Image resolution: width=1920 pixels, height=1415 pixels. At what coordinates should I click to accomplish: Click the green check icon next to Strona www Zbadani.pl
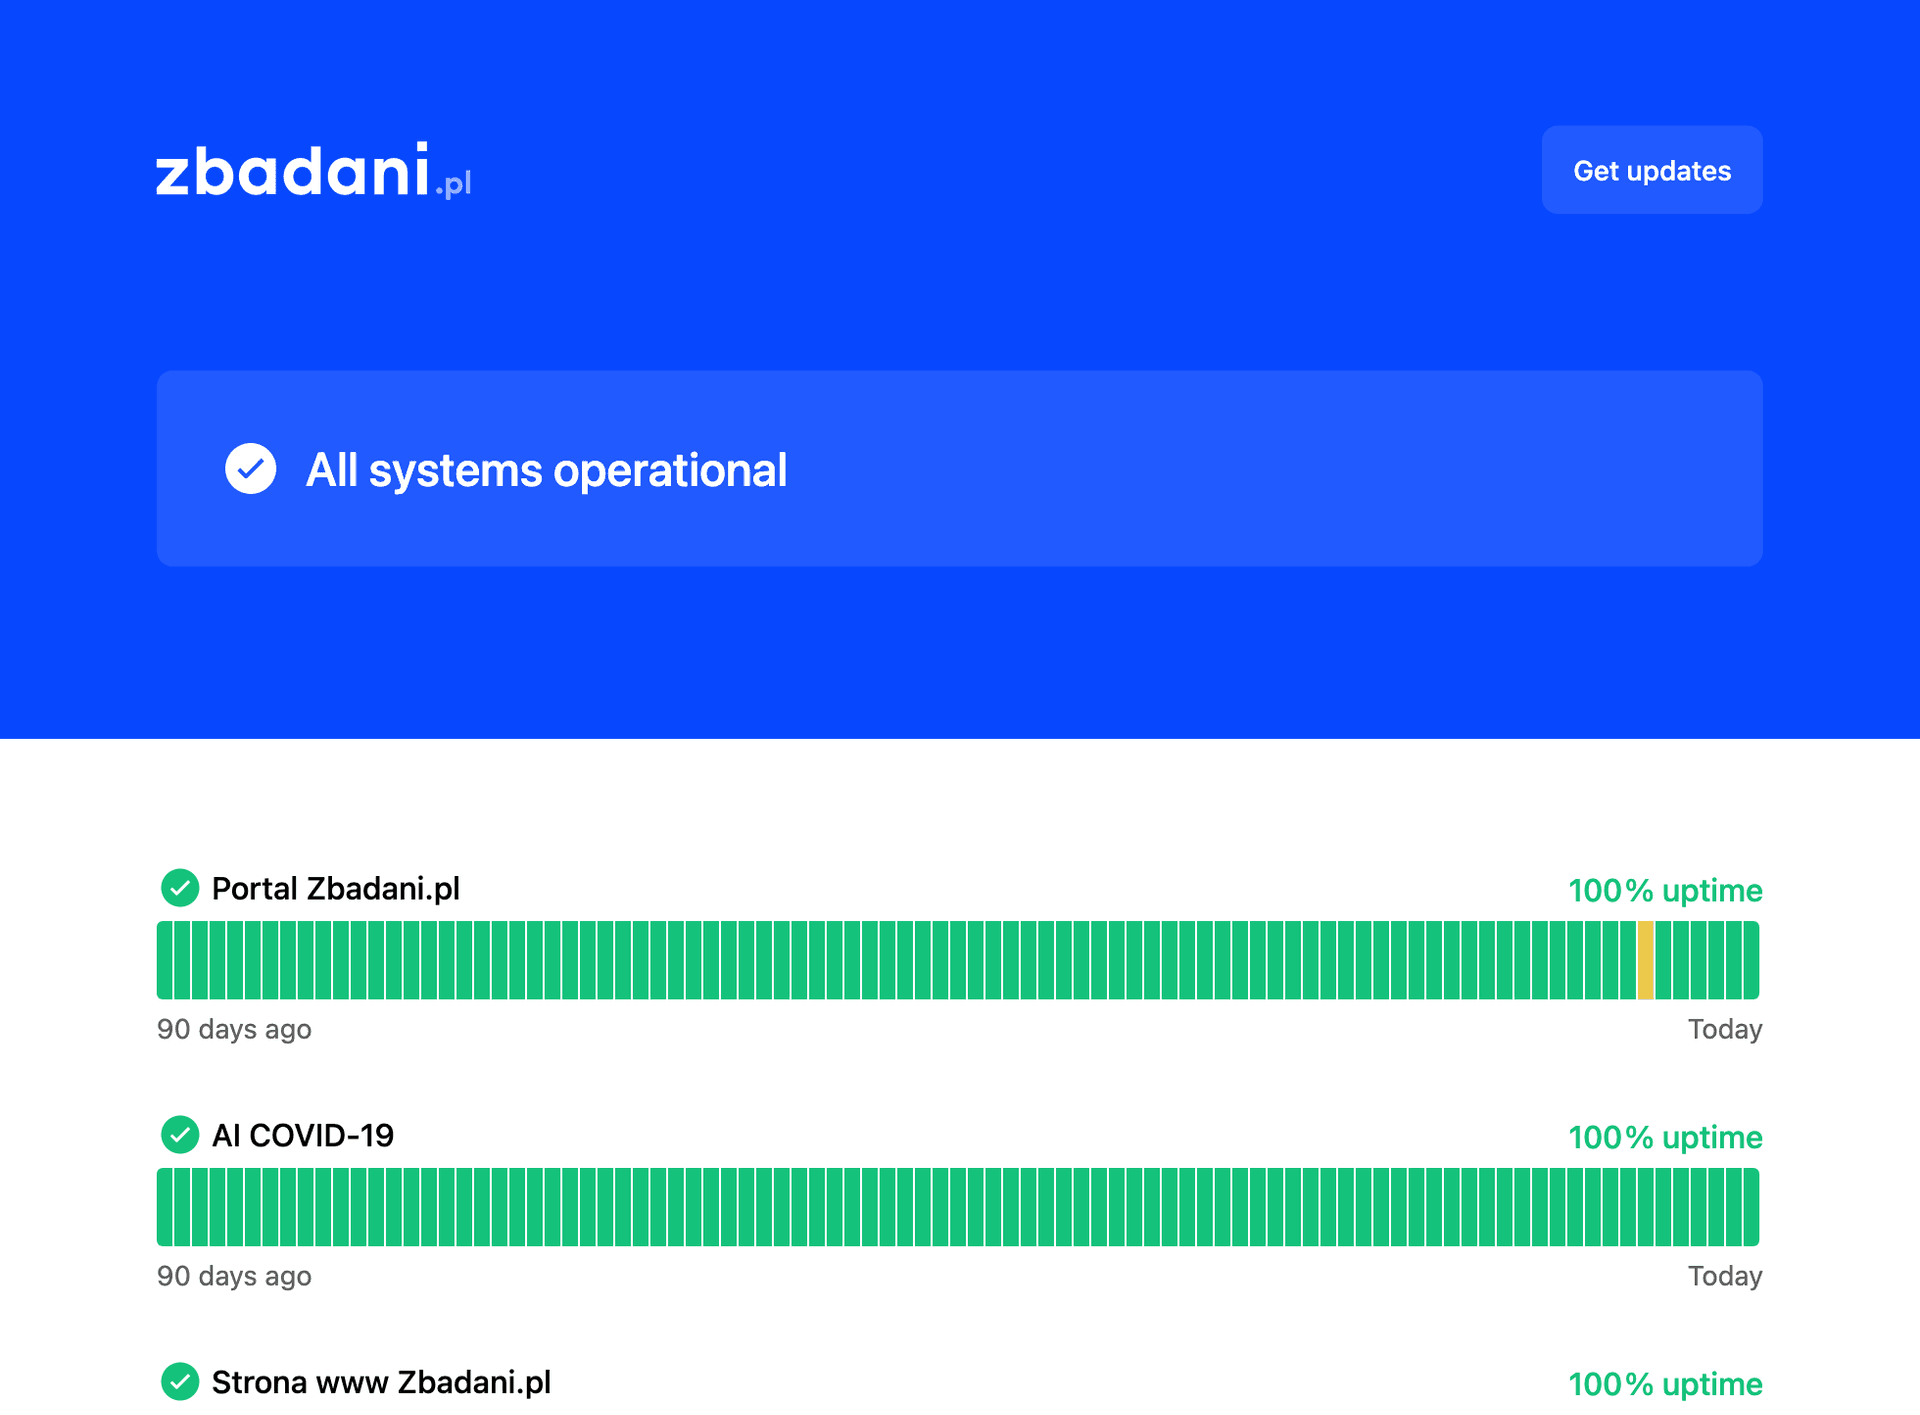180,1382
